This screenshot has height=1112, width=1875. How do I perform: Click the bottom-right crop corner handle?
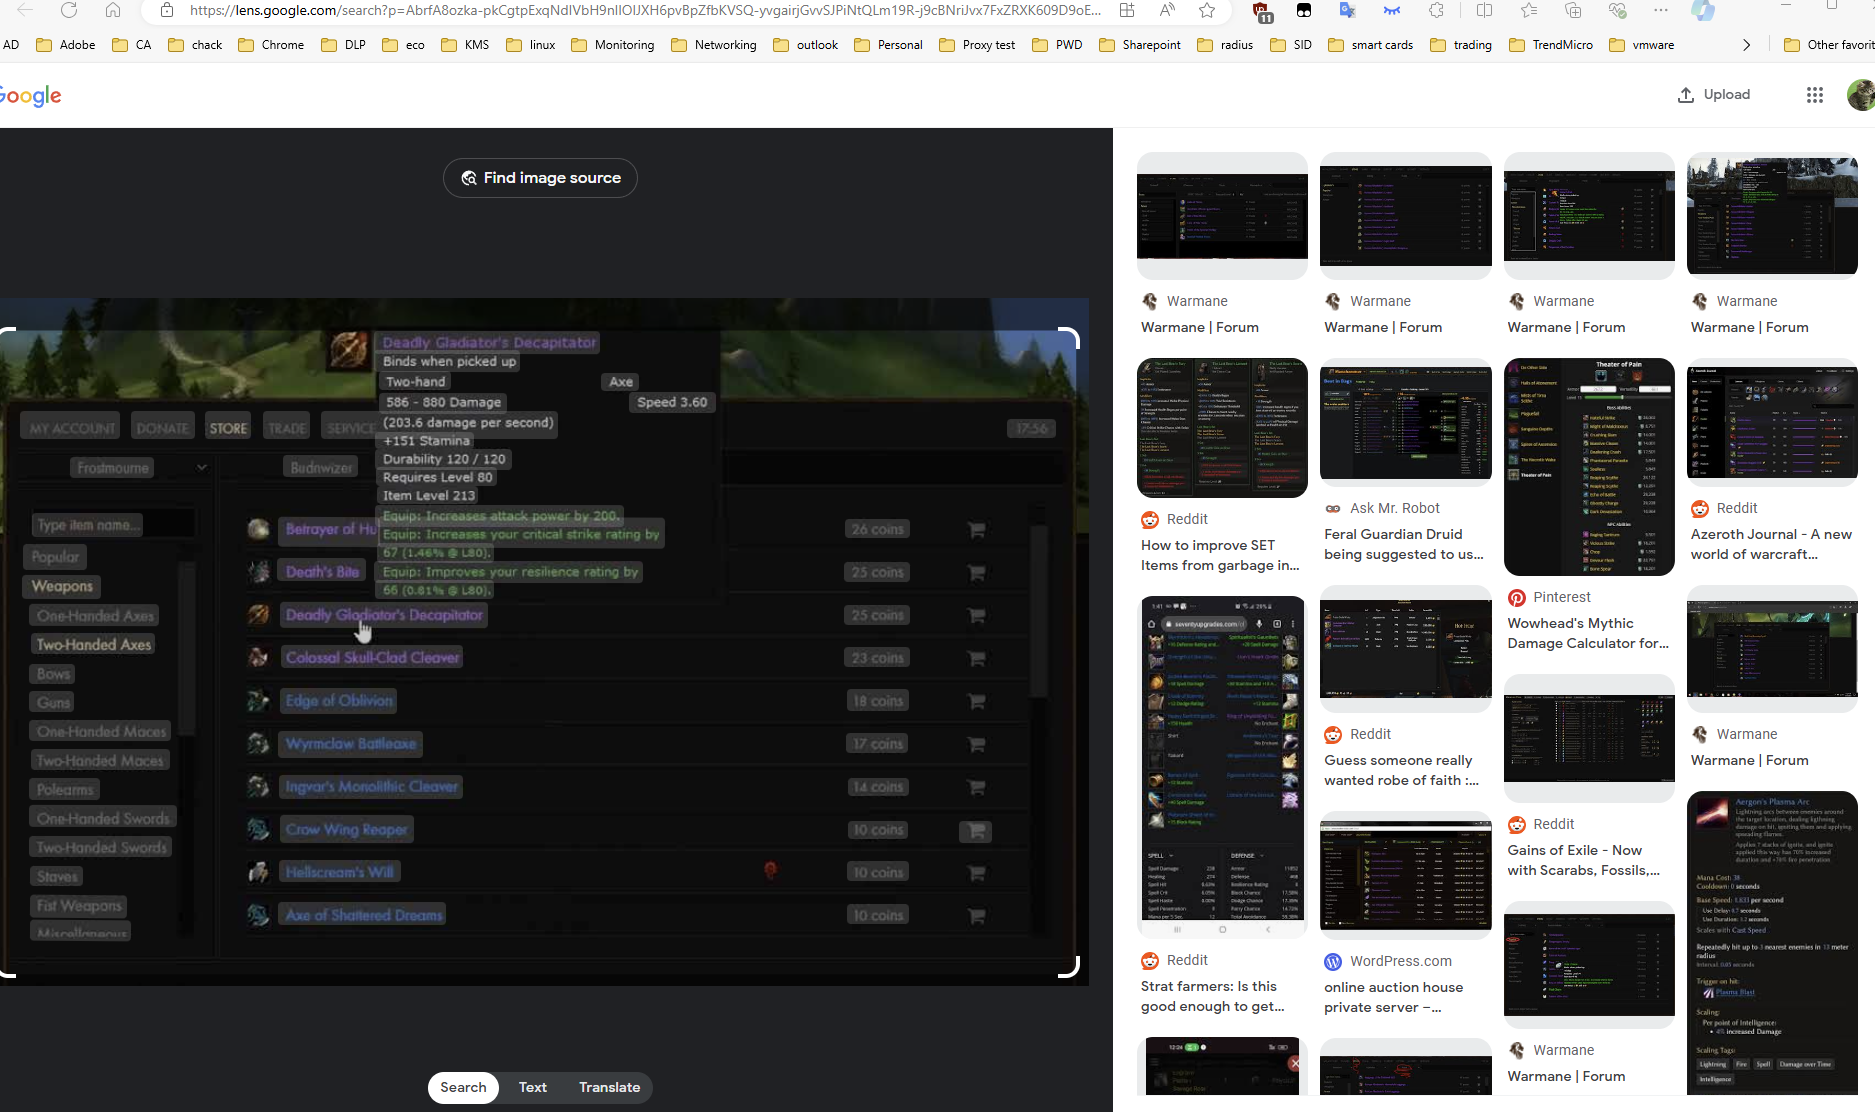point(1069,965)
